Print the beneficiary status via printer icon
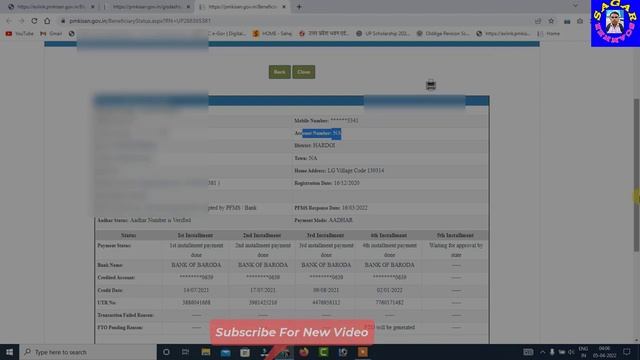640x360 pixels. 431,84
